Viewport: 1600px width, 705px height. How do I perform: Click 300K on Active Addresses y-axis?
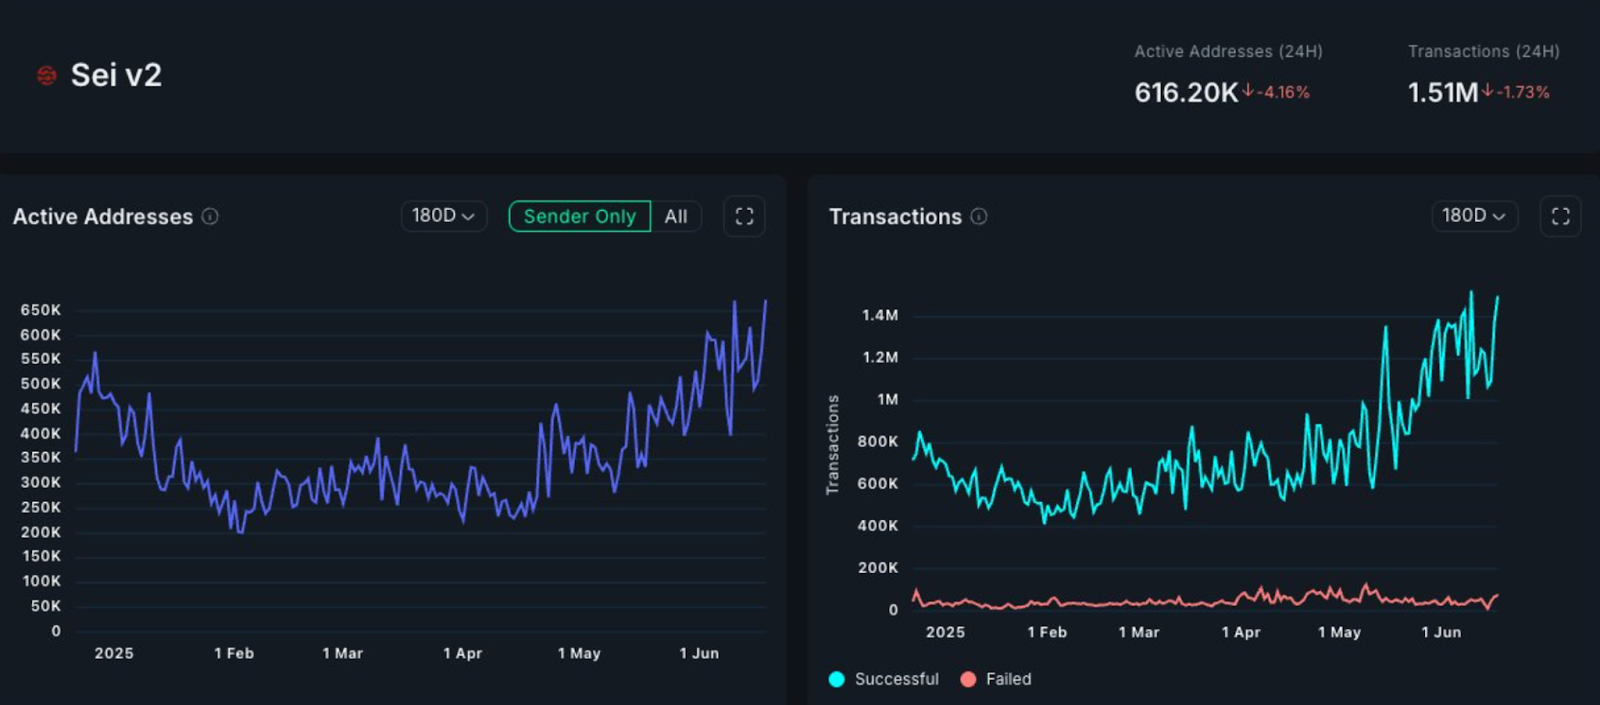40,482
